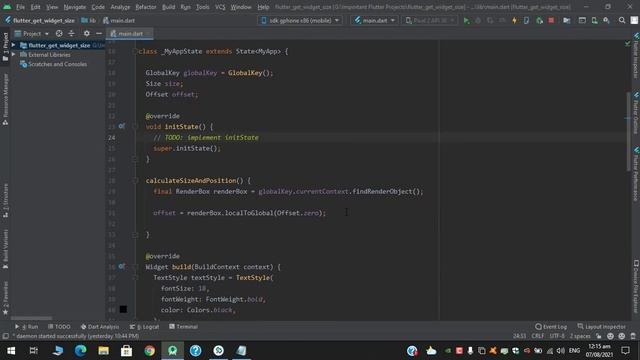
Task: Click the green analysis checkmark in editor
Action: (x=627, y=43)
